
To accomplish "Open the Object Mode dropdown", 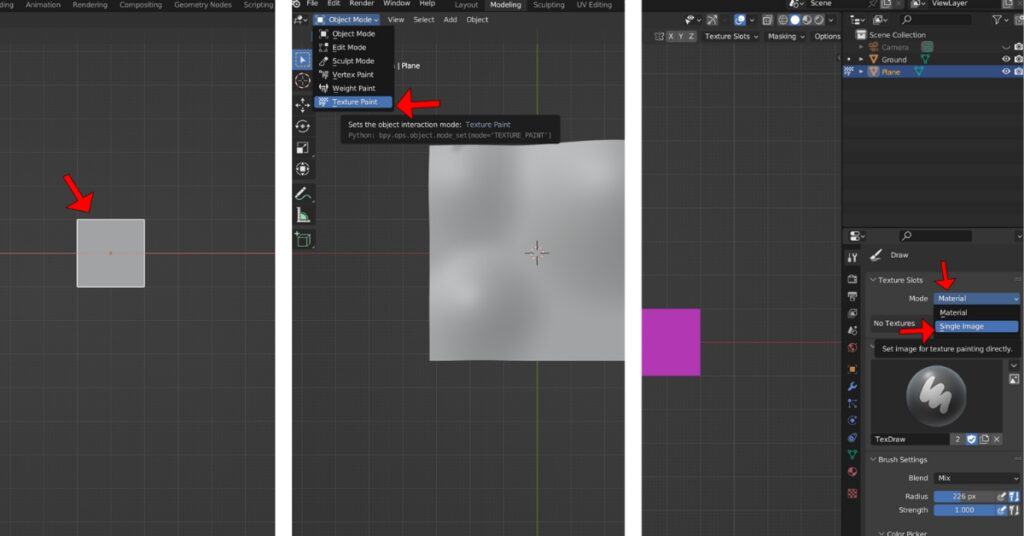I will [346, 20].
